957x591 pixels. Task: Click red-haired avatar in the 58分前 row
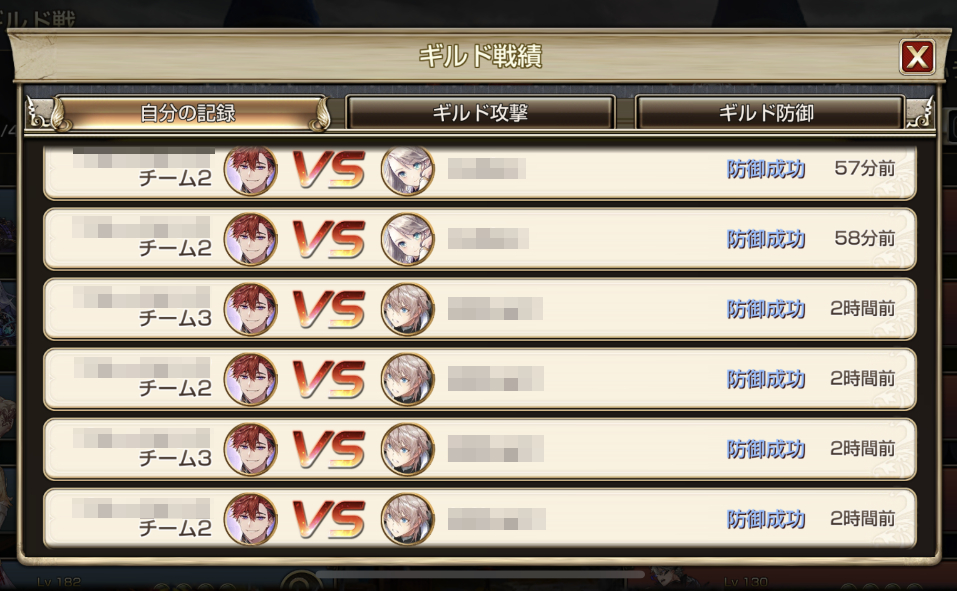[x=250, y=239]
